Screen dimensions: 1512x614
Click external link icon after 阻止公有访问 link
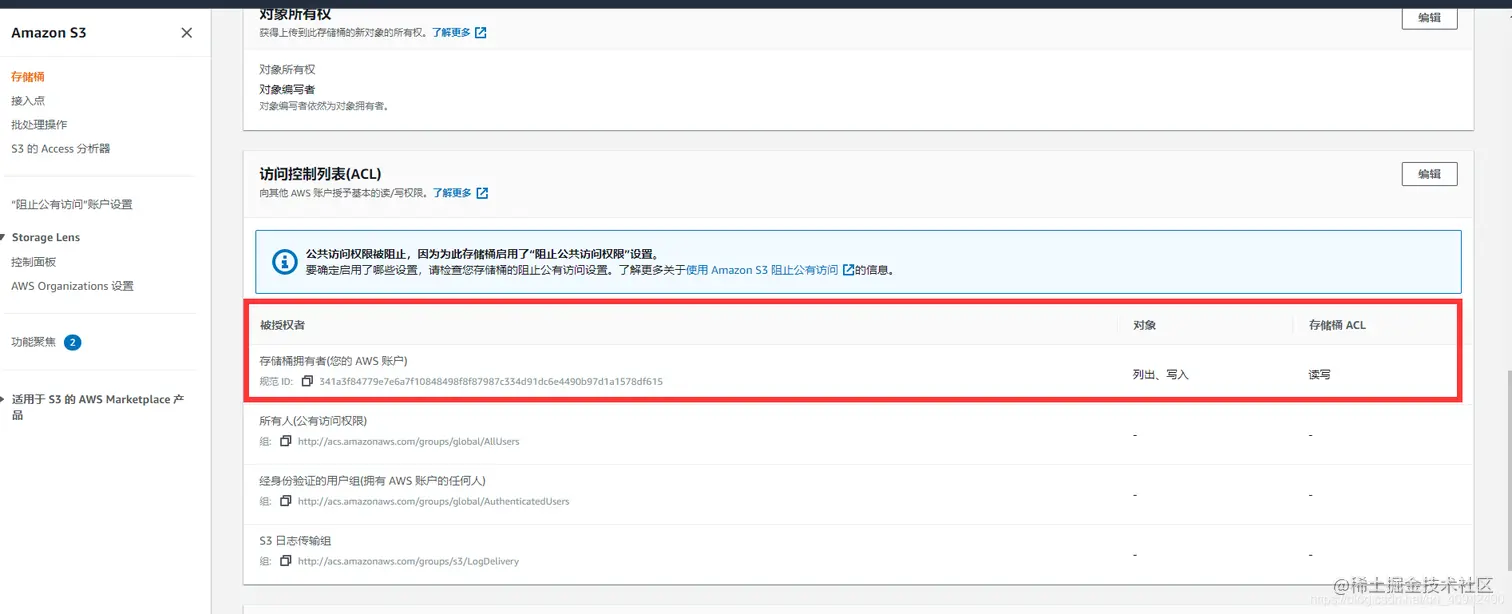tap(849, 270)
